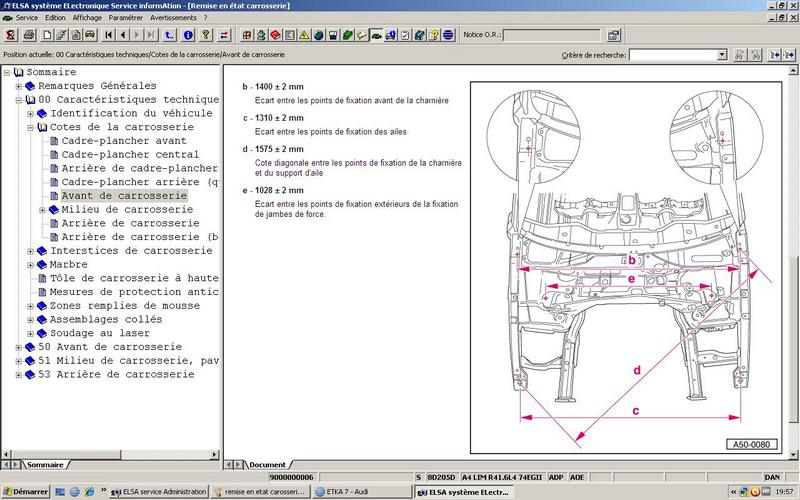Open Arrière de carrosserie page
Screen dimensions: 800x500
tap(130, 223)
